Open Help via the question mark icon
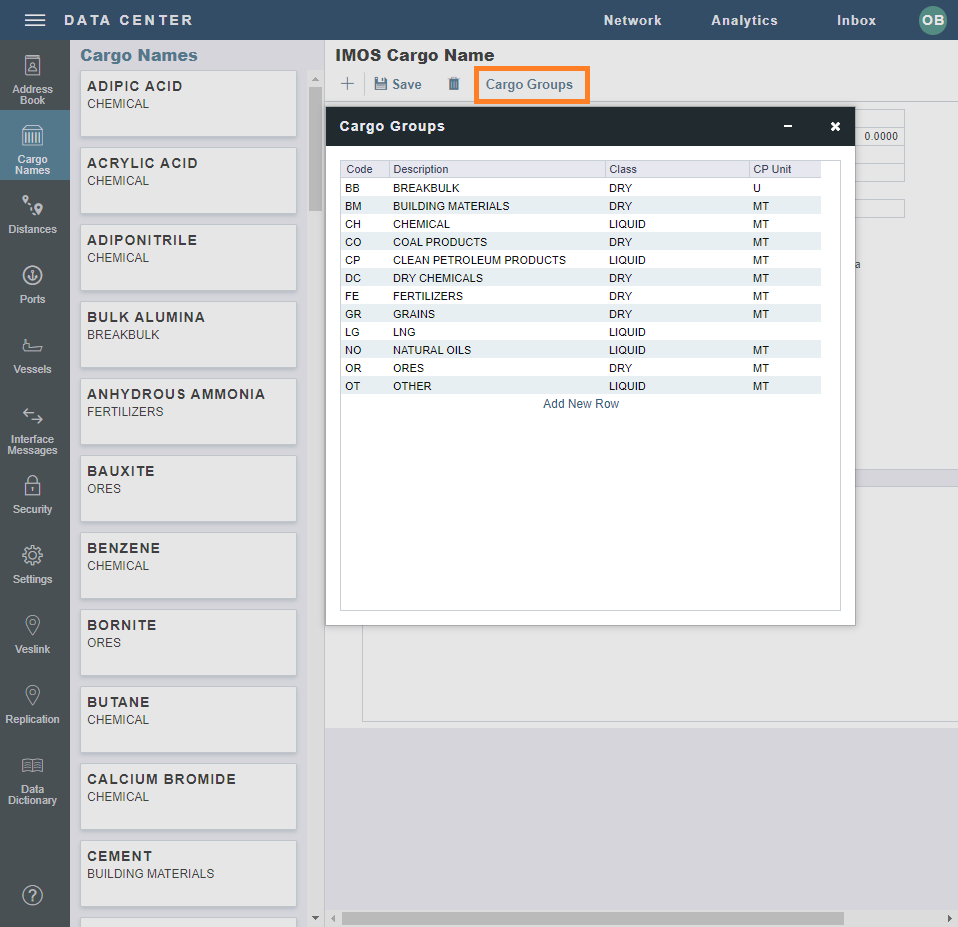958x927 pixels. point(32,895)
